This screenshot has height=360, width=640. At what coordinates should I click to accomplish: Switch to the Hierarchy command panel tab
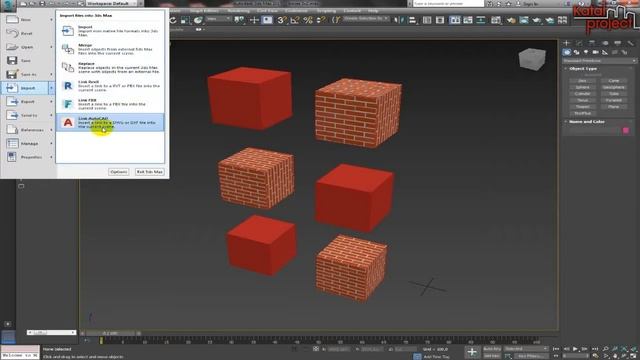[x=592, y=43]
